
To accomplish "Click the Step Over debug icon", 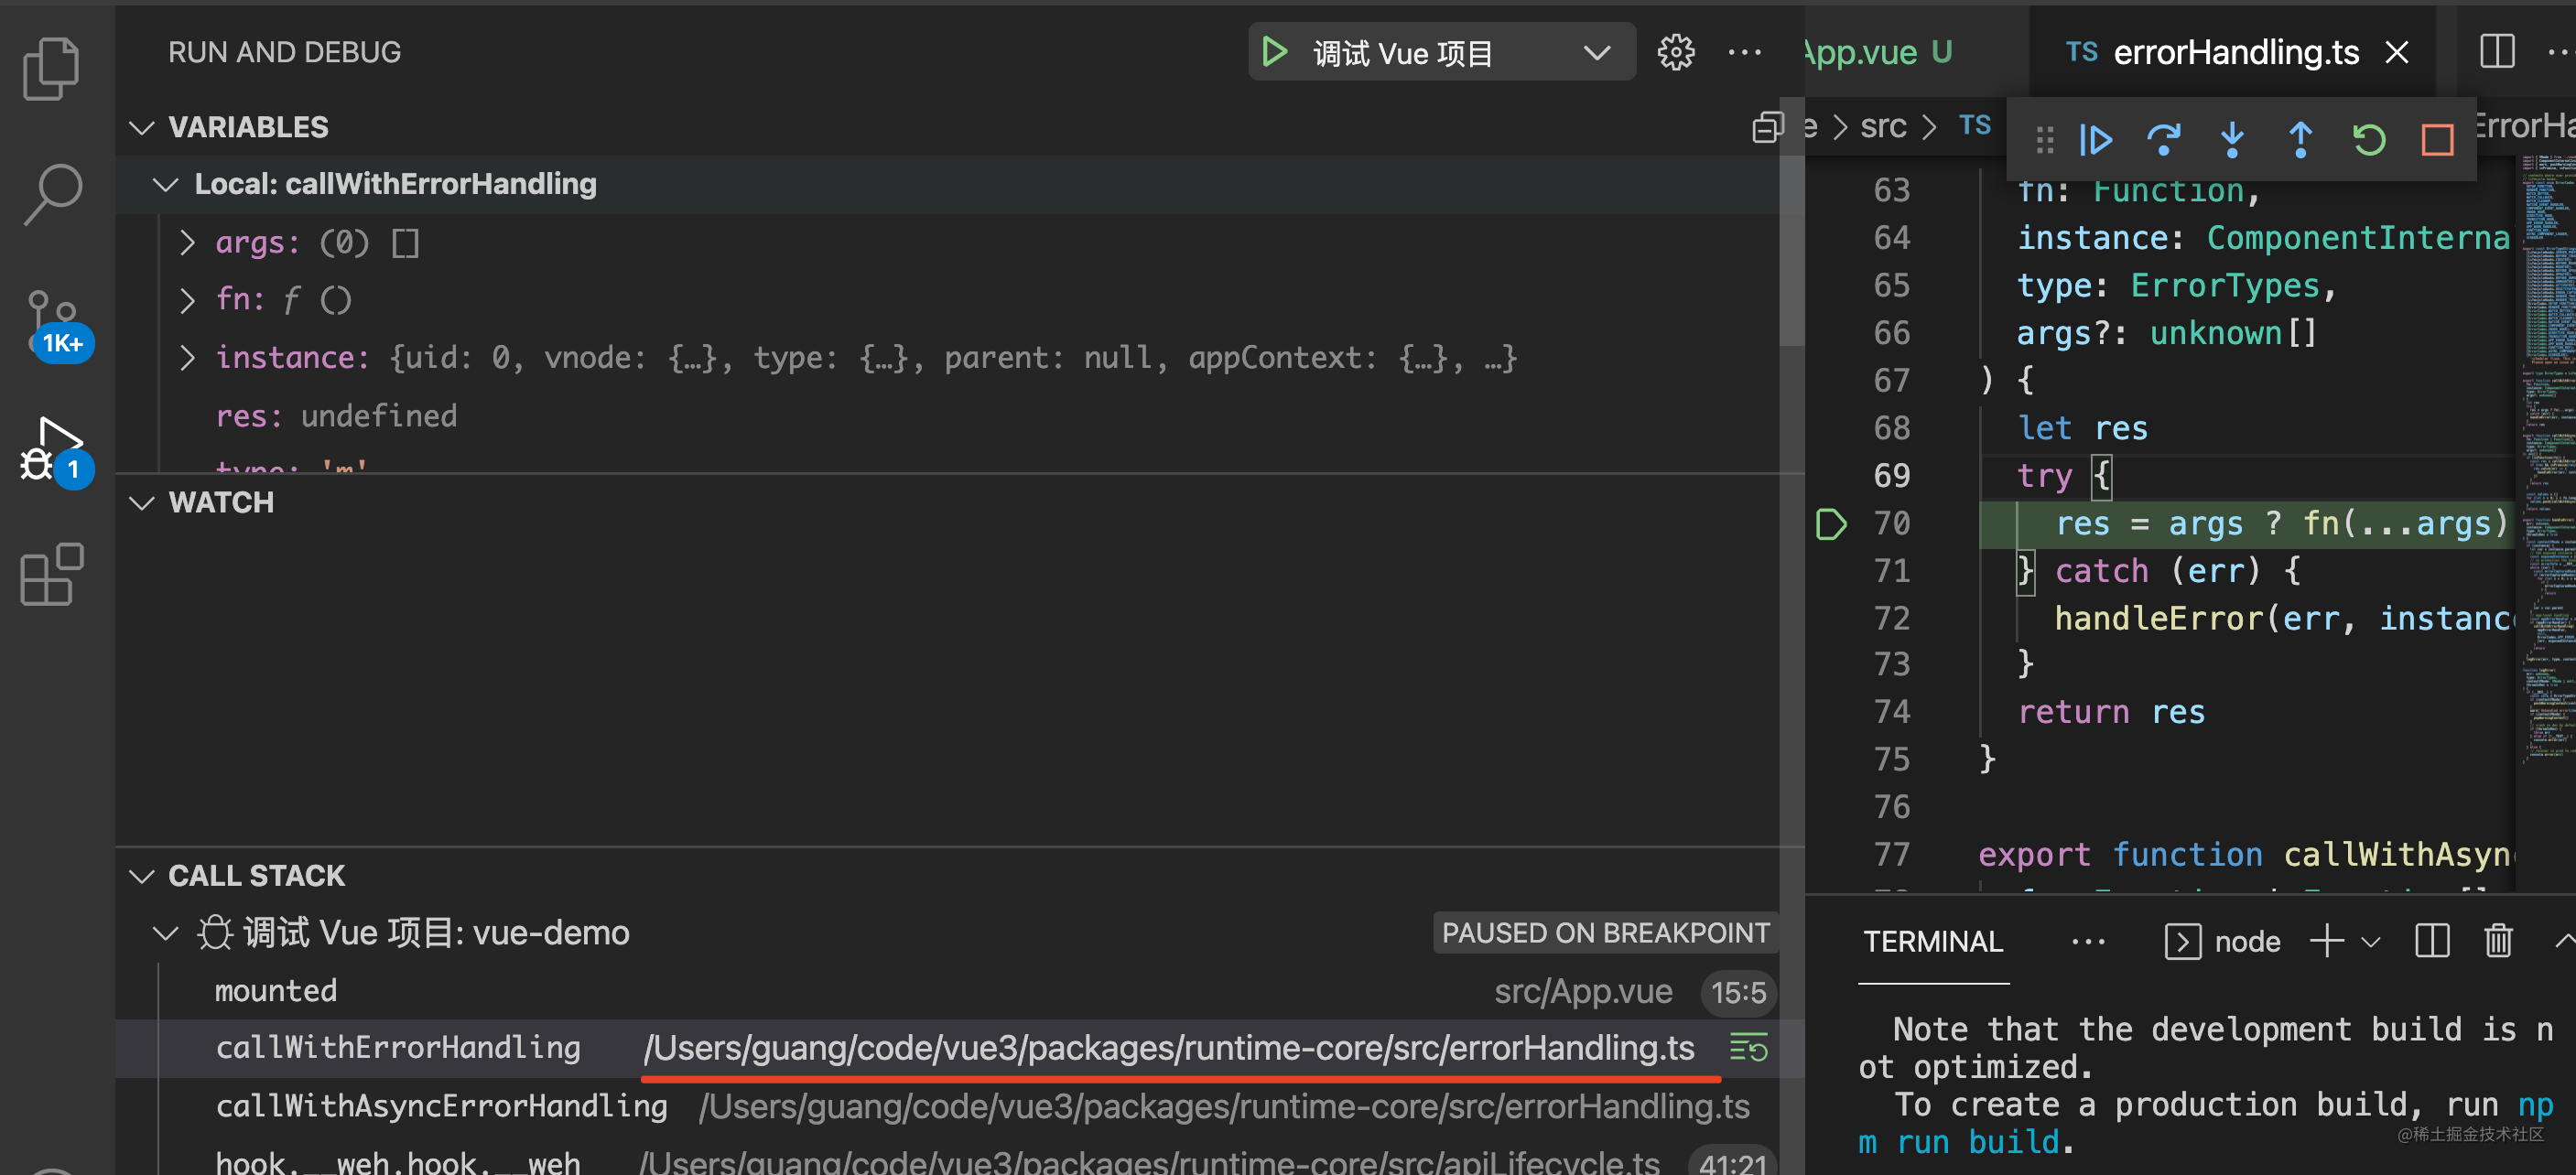I will [2163, 140].
